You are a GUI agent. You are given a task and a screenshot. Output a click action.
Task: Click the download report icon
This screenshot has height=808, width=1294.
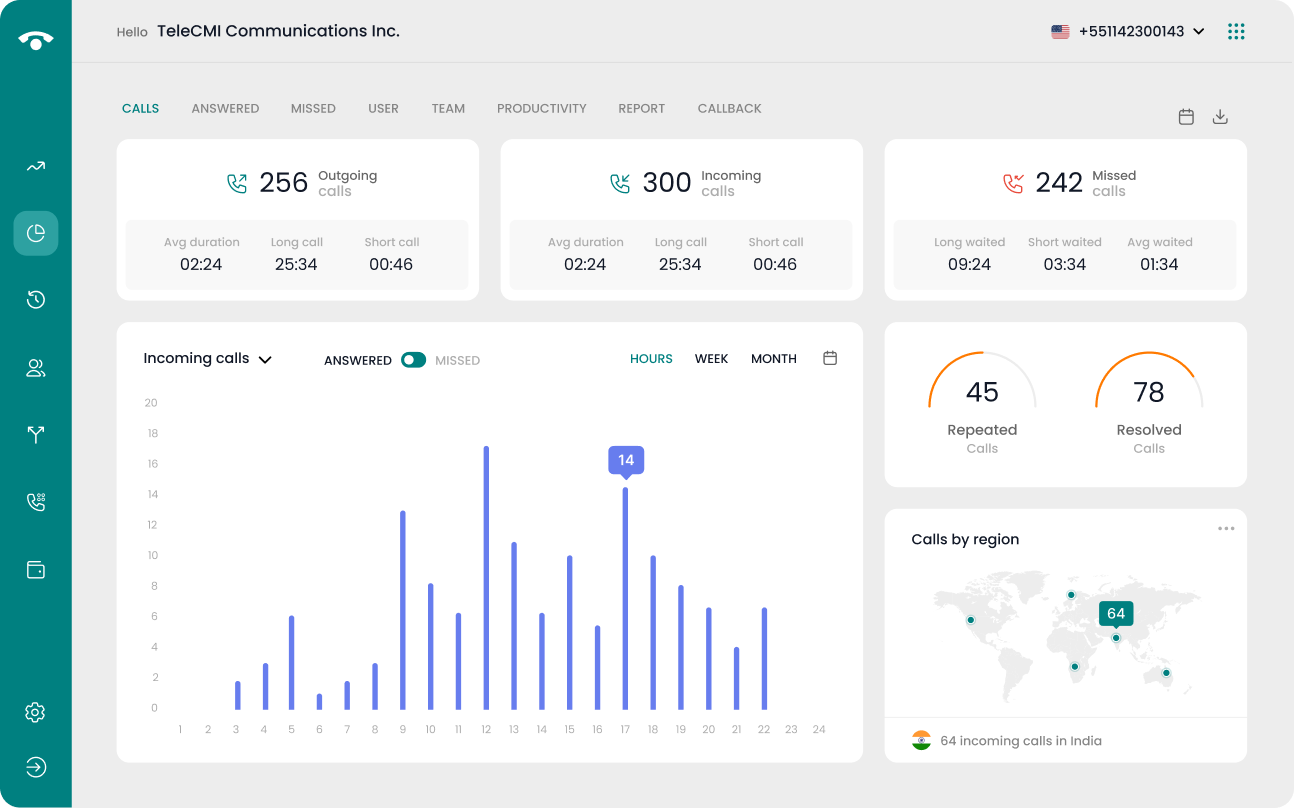(1220, 117)
